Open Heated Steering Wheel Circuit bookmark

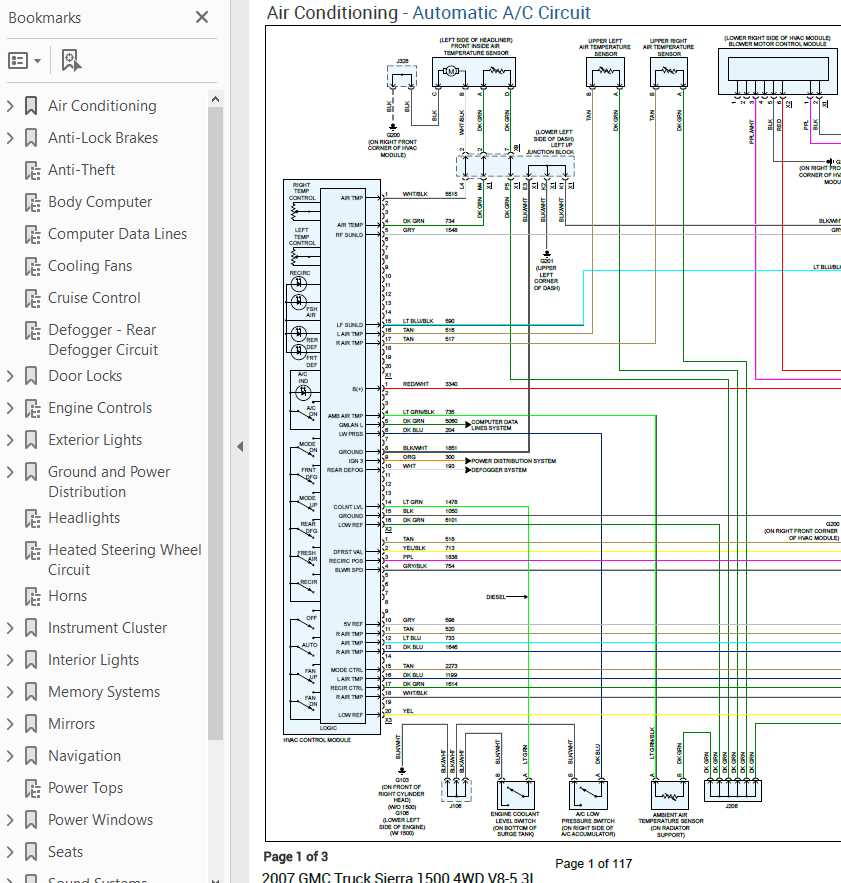tap(124, 560)
